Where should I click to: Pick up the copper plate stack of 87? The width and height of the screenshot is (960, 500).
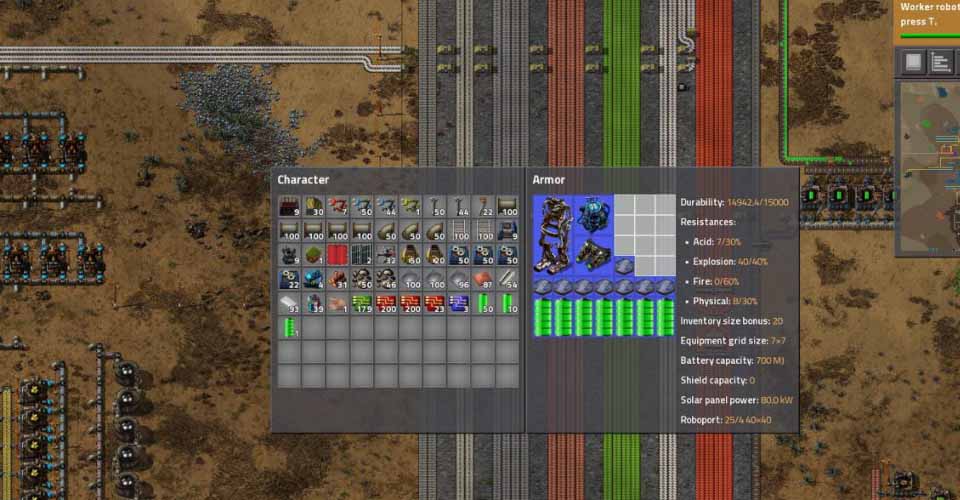[x=483, y=279]
